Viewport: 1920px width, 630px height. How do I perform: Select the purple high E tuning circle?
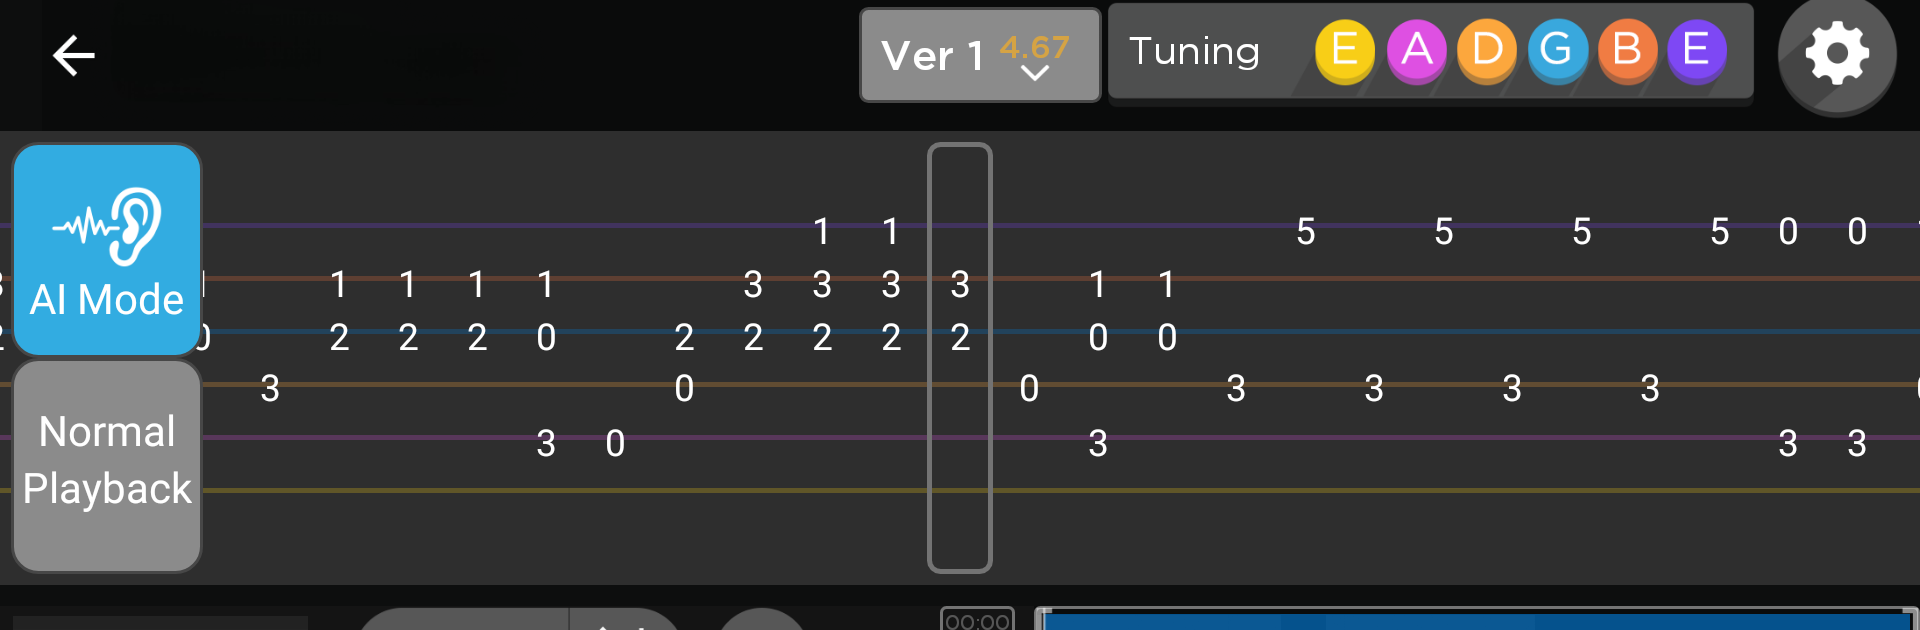pyautogui.click(x=1697, y=50)
